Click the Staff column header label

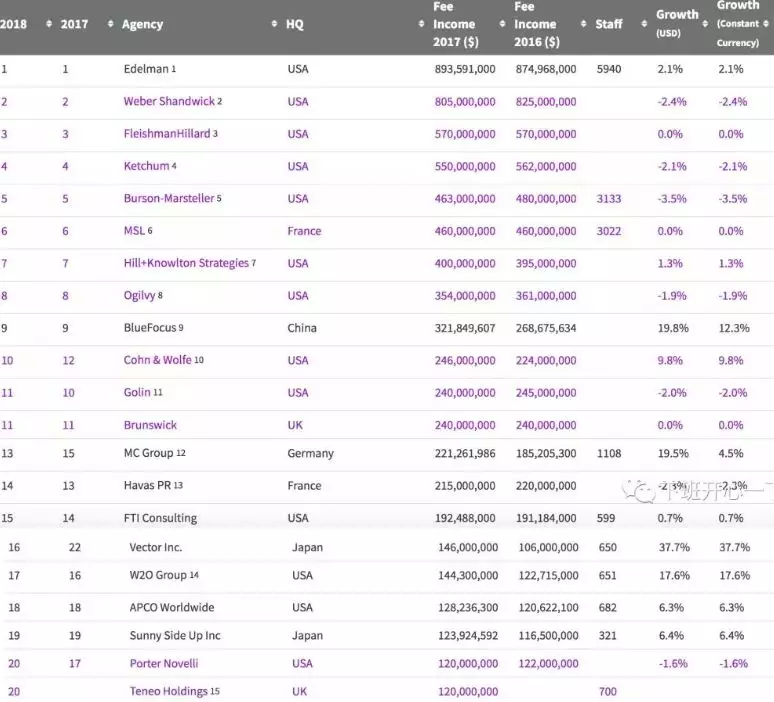[x=609, y=24]
